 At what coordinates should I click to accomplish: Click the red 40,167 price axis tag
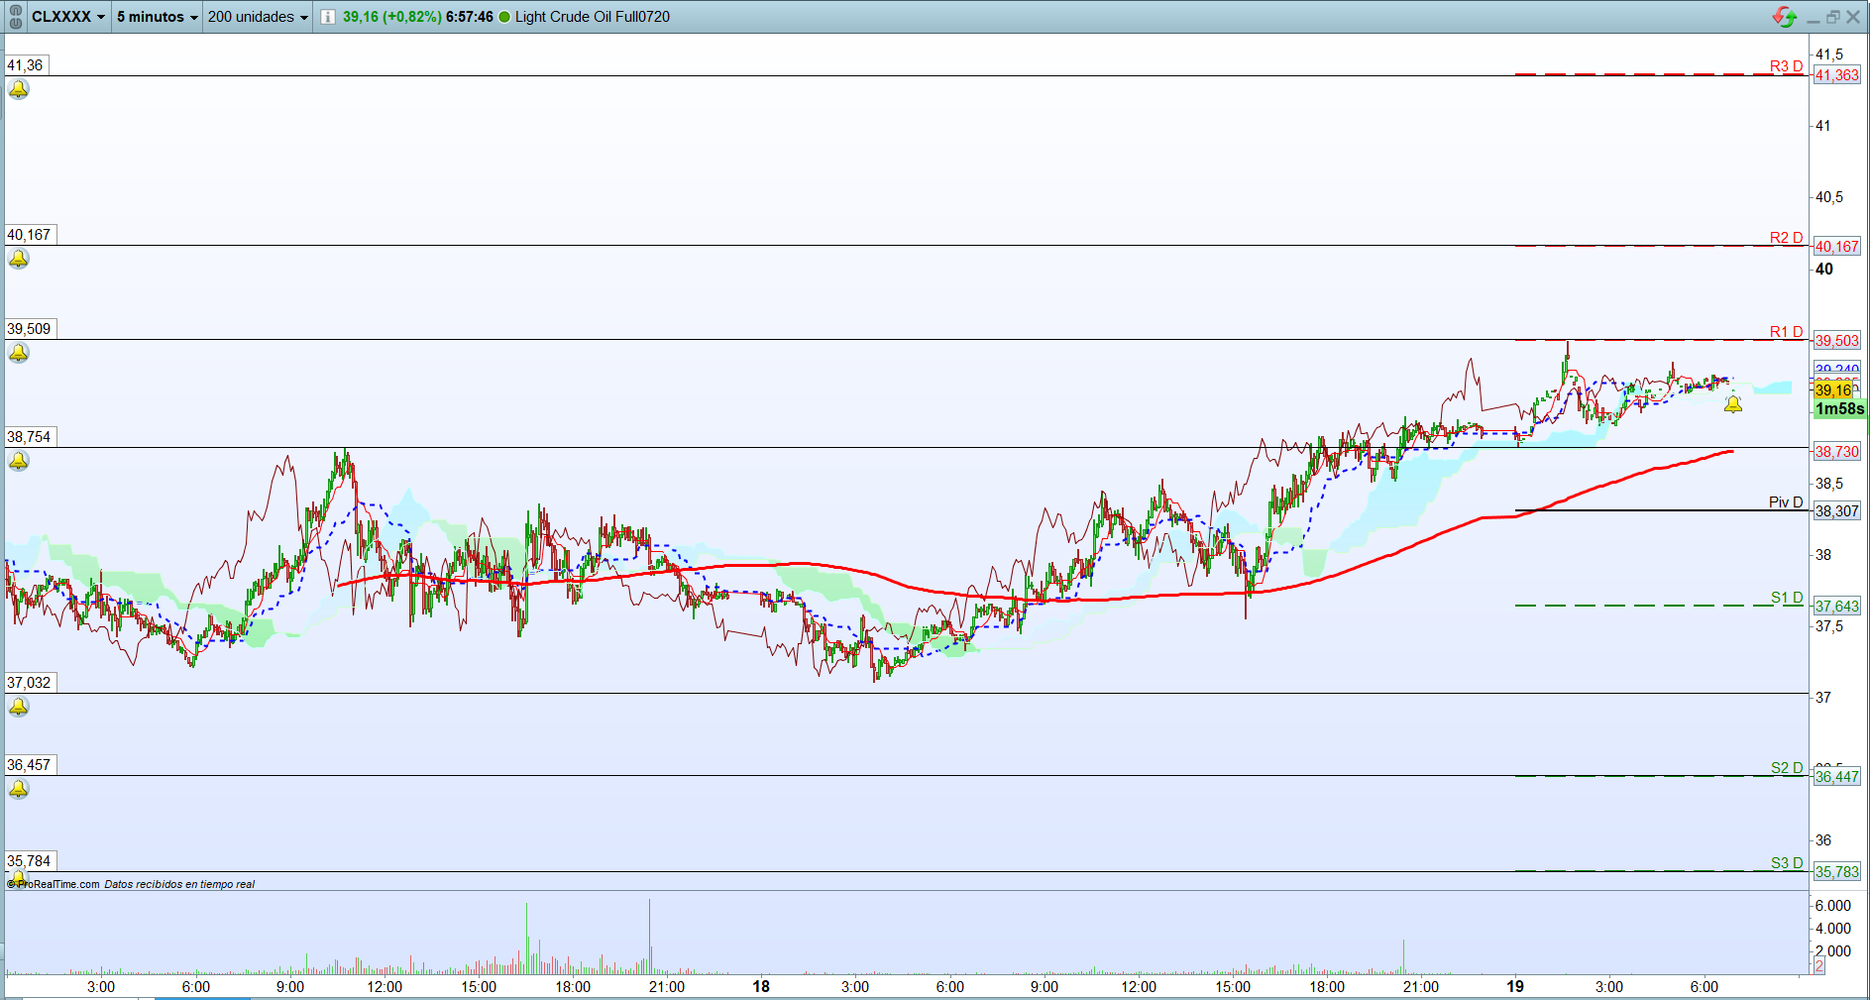1837,246
